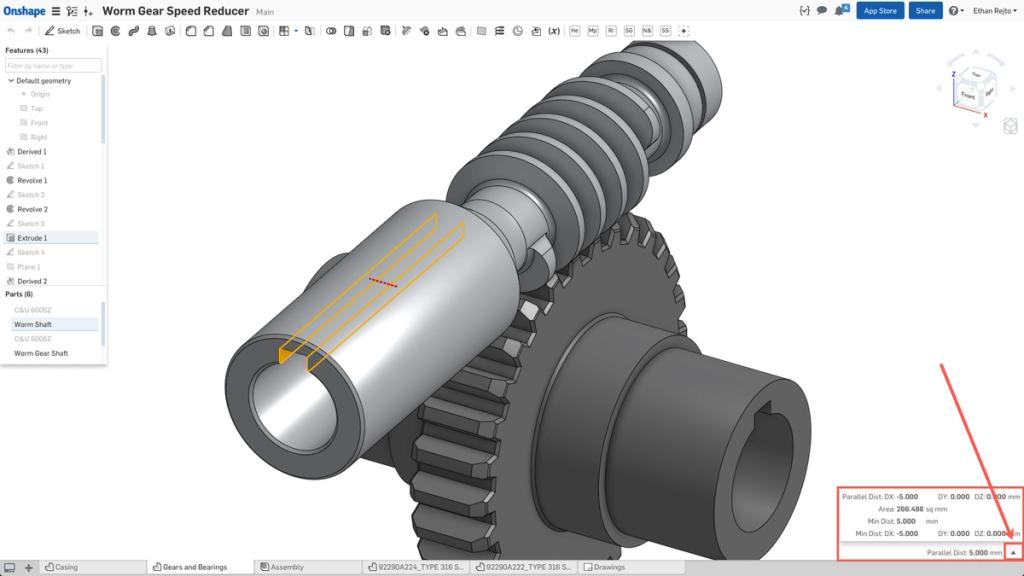Open the Drawings tab

(608, 566)
